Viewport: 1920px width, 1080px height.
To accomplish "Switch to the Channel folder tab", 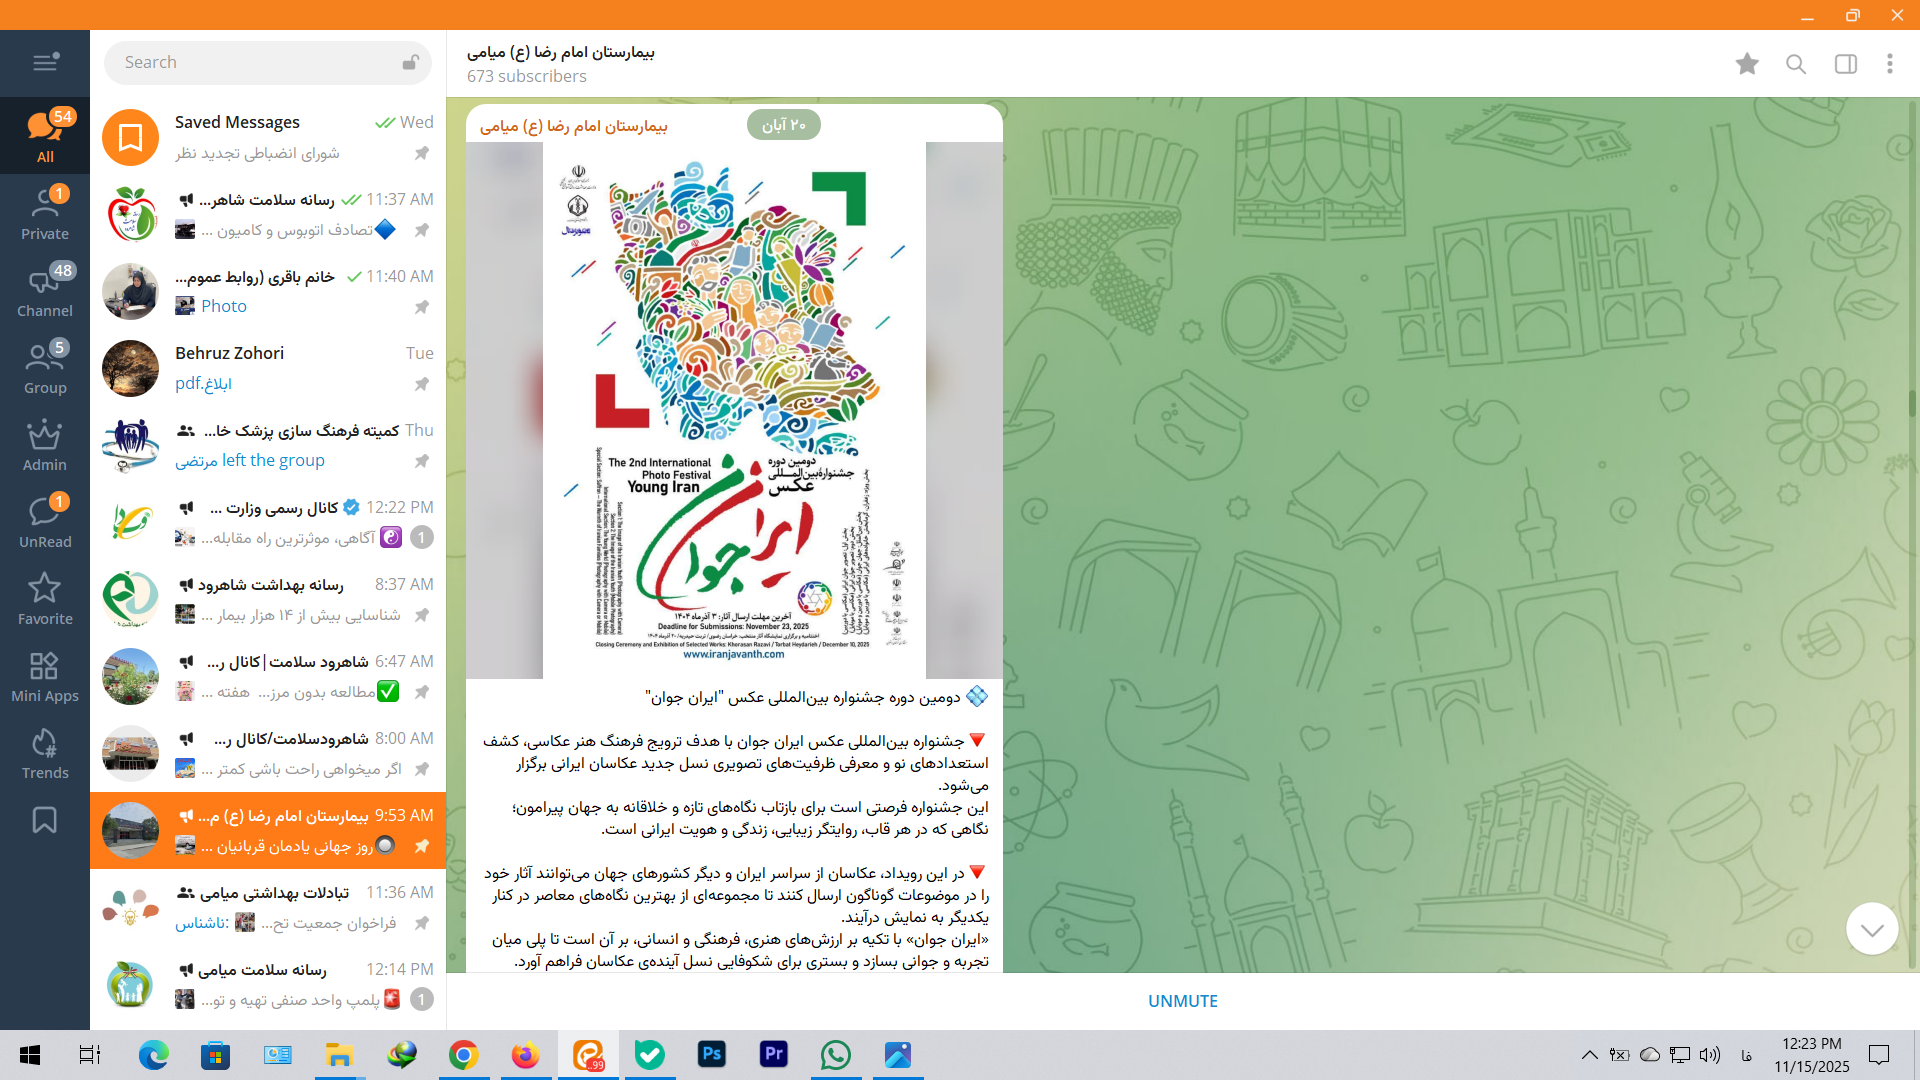I will coord(45,292).
